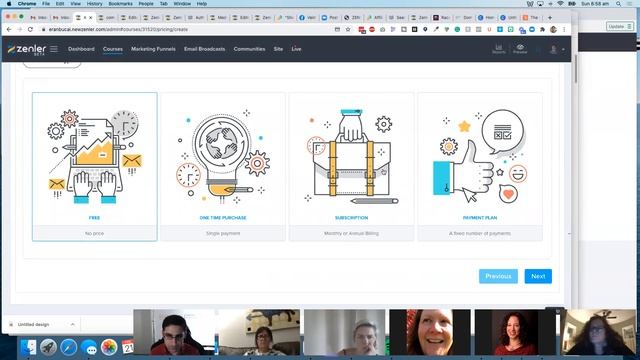Select the Payment Plan card
The image size is (640, 360).
pos(480,167)
